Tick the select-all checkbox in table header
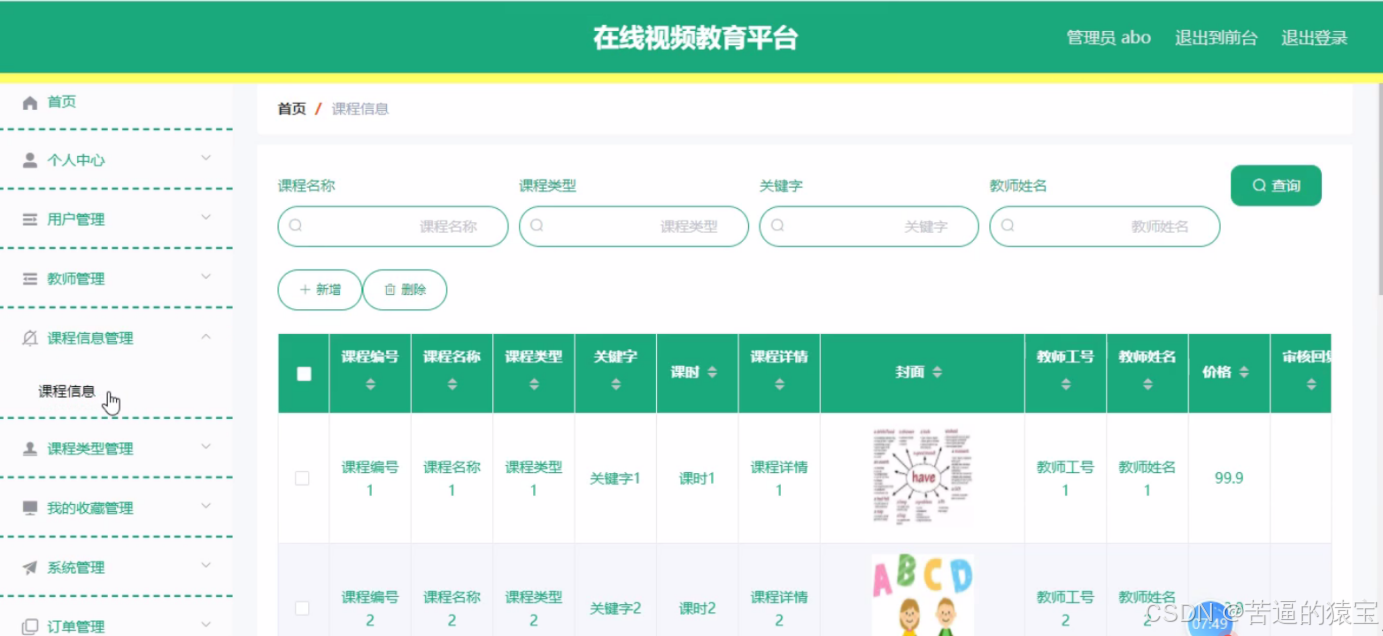Screen dimensions: 1383x636 304,374
